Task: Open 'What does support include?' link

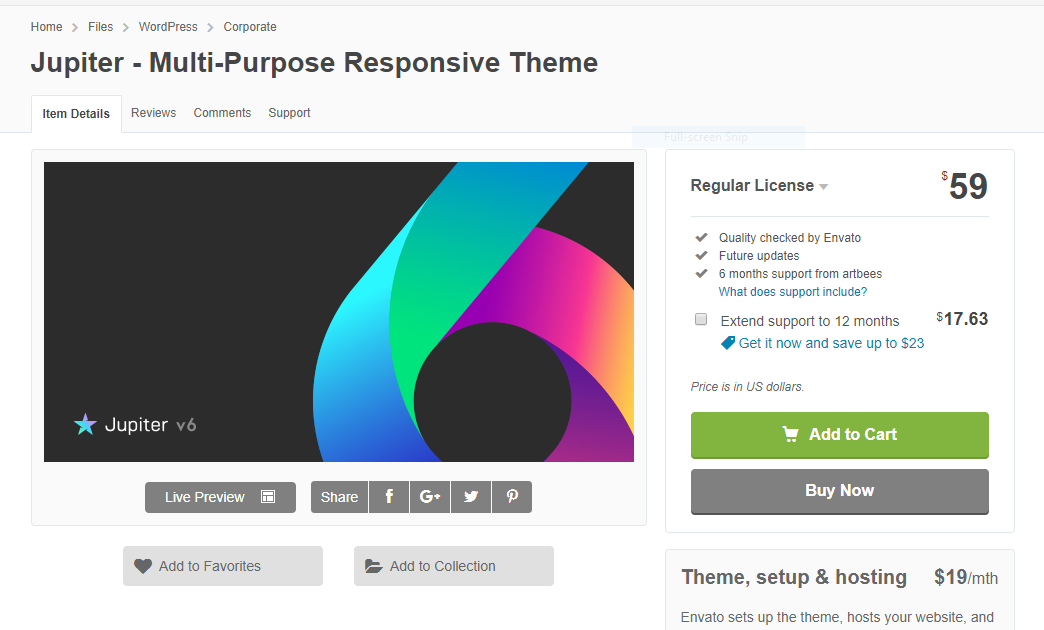Action: pos(792,292)
